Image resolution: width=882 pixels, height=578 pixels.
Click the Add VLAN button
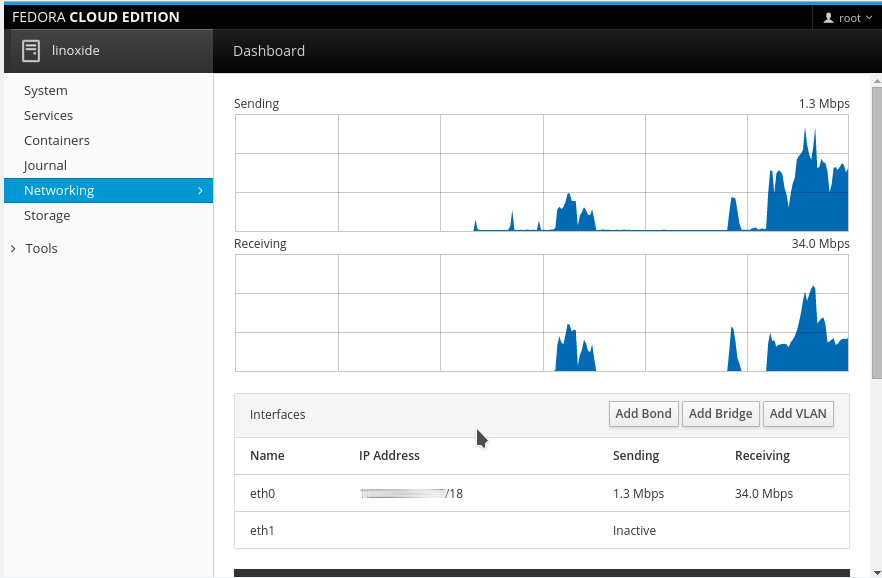[x=798, y=414]
